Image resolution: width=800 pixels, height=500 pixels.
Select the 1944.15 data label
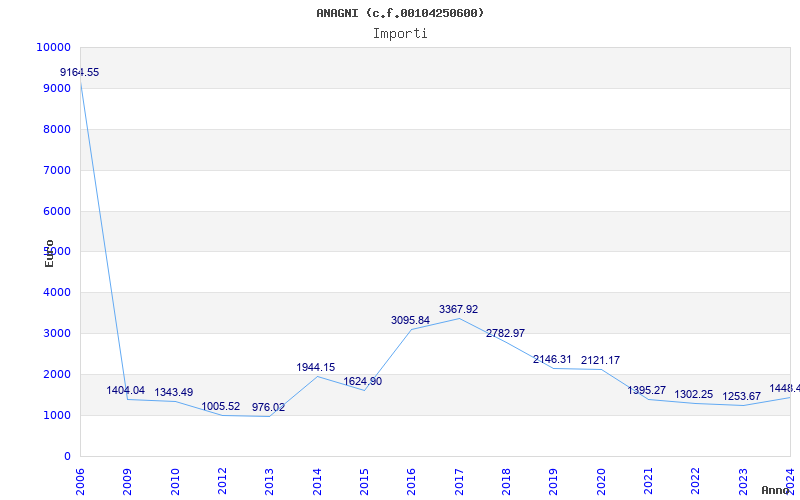tap(316, 367)
